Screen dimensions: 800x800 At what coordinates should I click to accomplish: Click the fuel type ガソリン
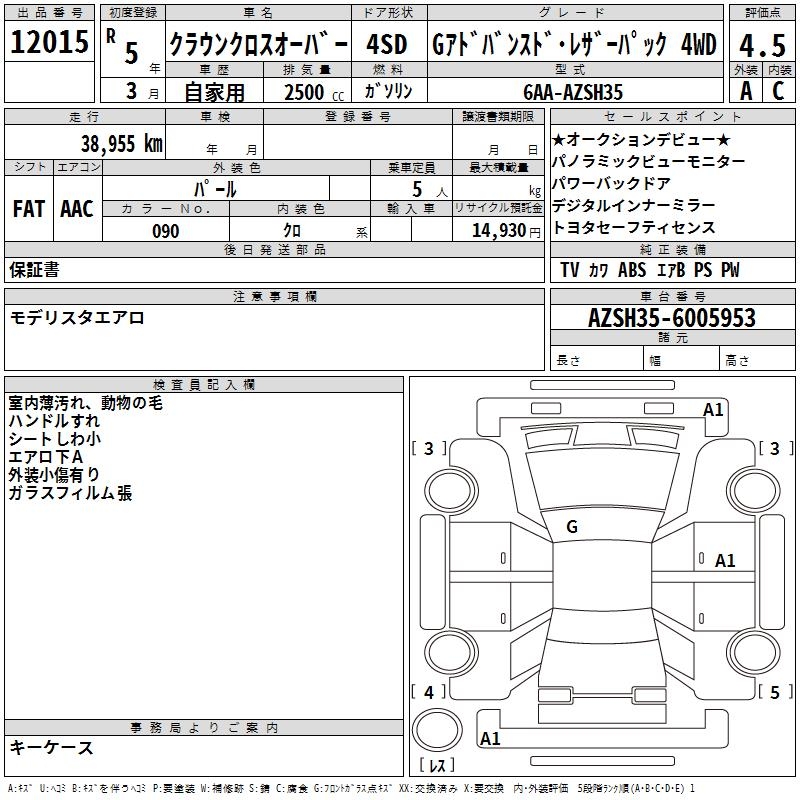pos(388,91)
